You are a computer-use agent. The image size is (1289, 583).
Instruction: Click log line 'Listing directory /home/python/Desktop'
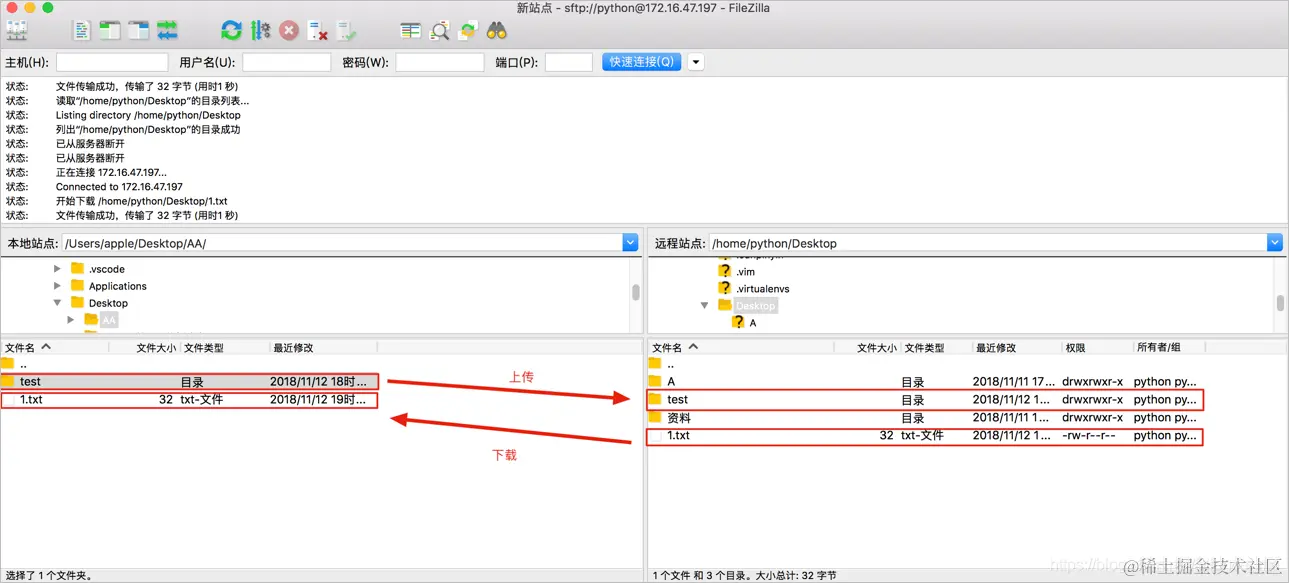(148, 115)
